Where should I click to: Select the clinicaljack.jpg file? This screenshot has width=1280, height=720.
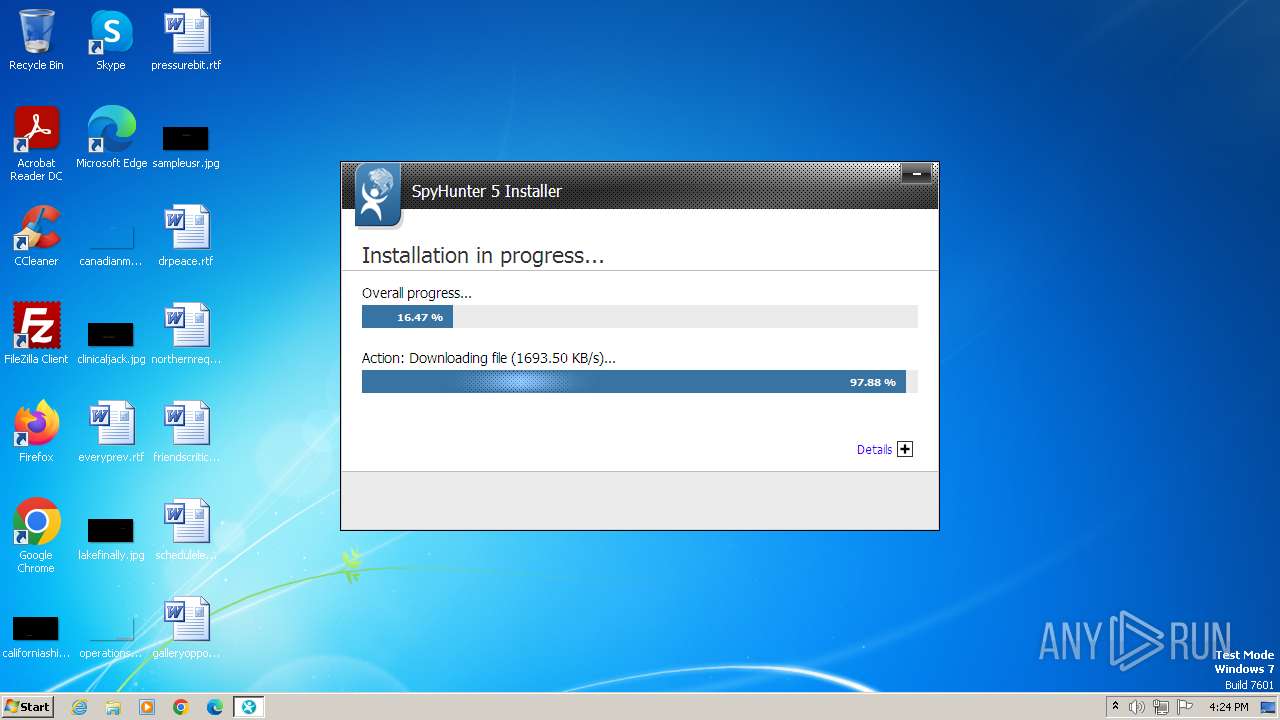[111, 342]
